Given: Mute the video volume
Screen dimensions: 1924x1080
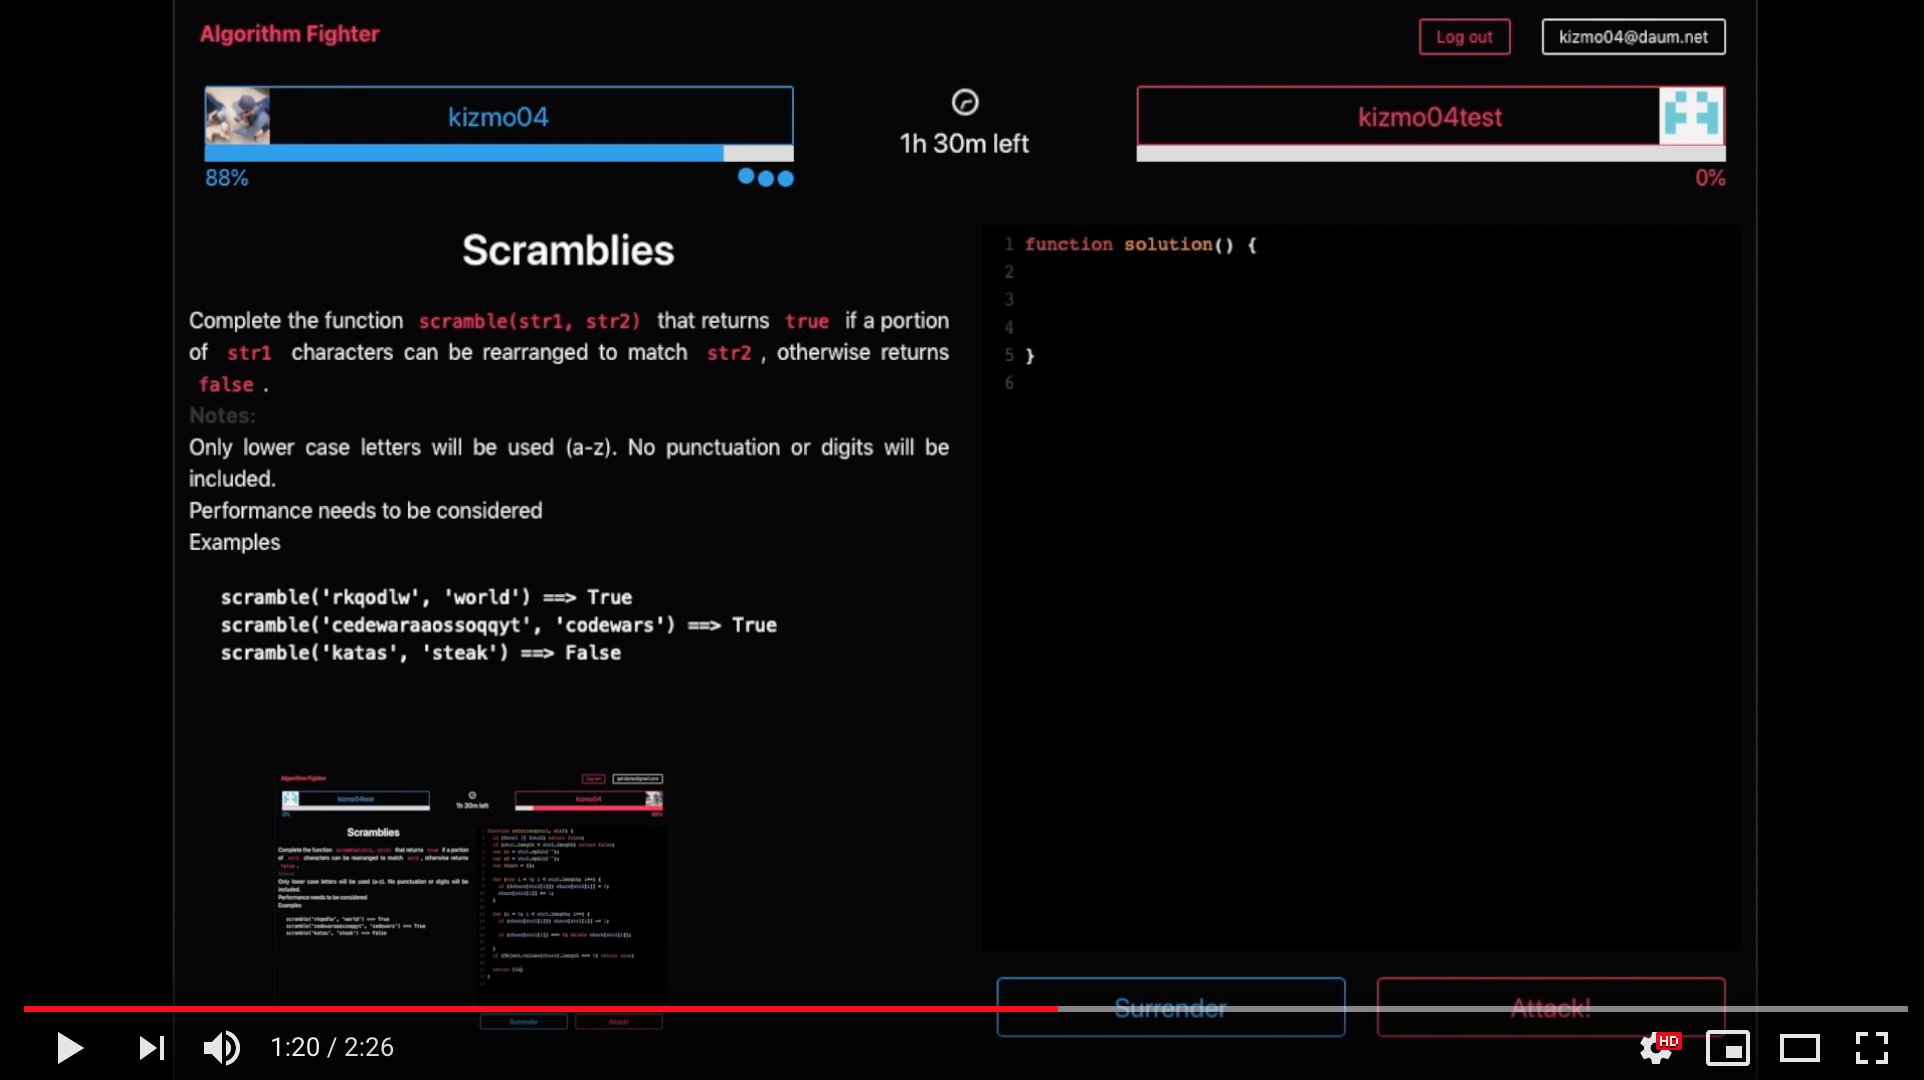Looking at the screenshot, I should 221,1047.
